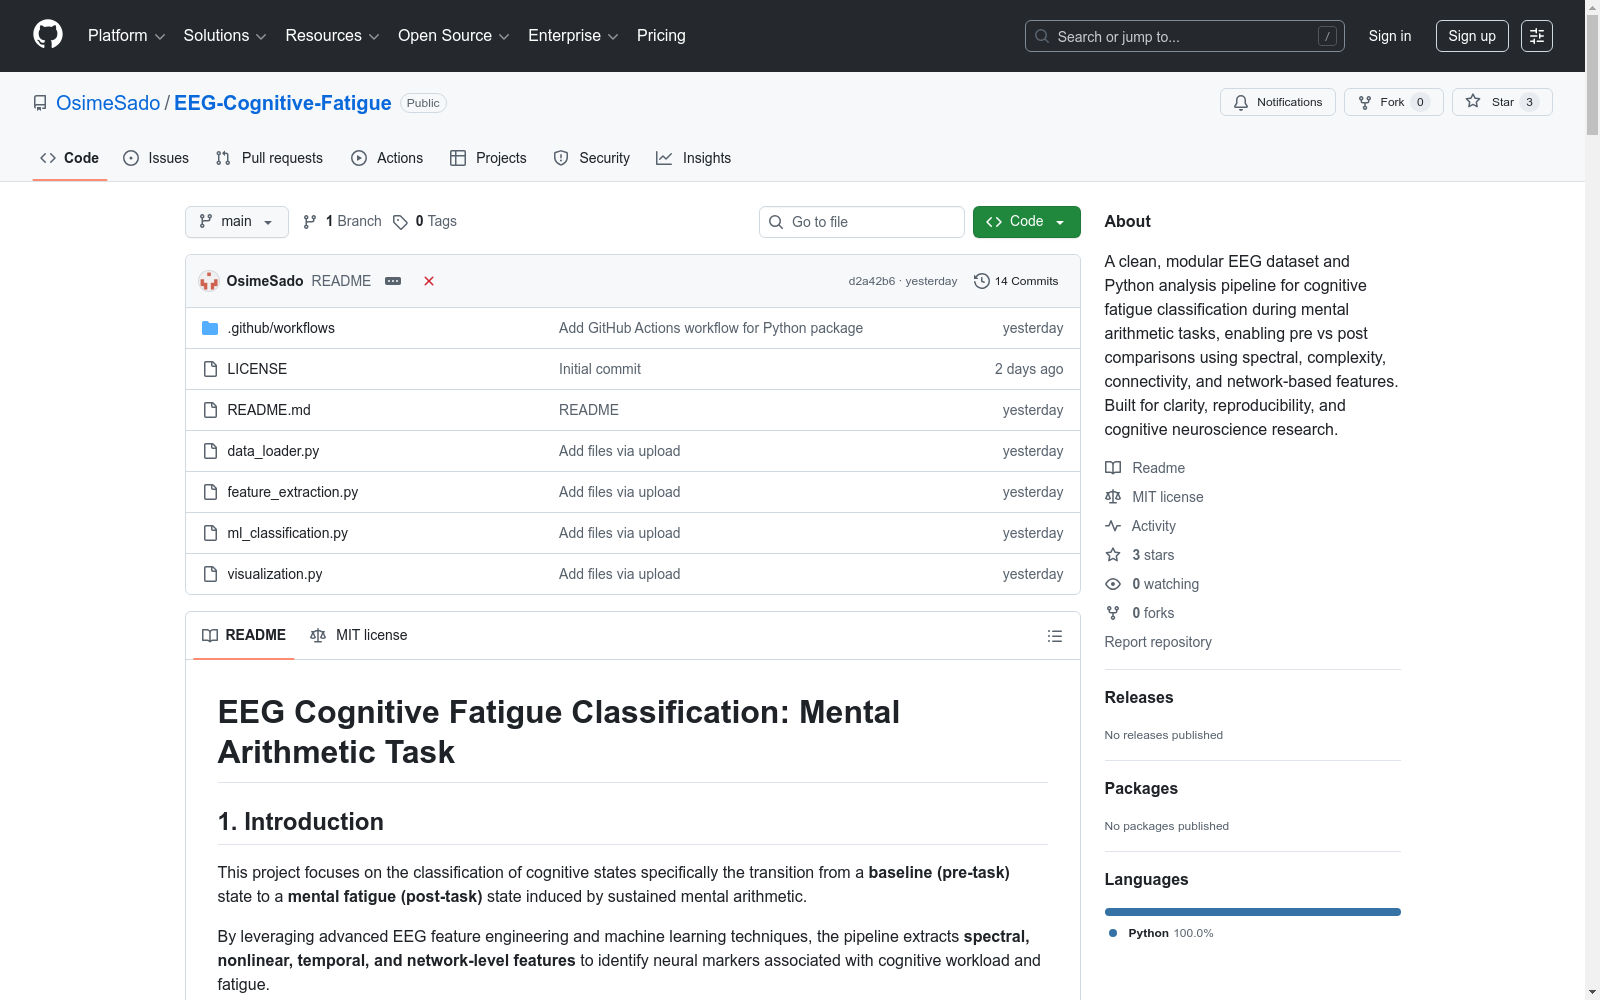Open the Platform dropdown menu
Viewport: 1600px width, 1000px height.
[126, 36]
